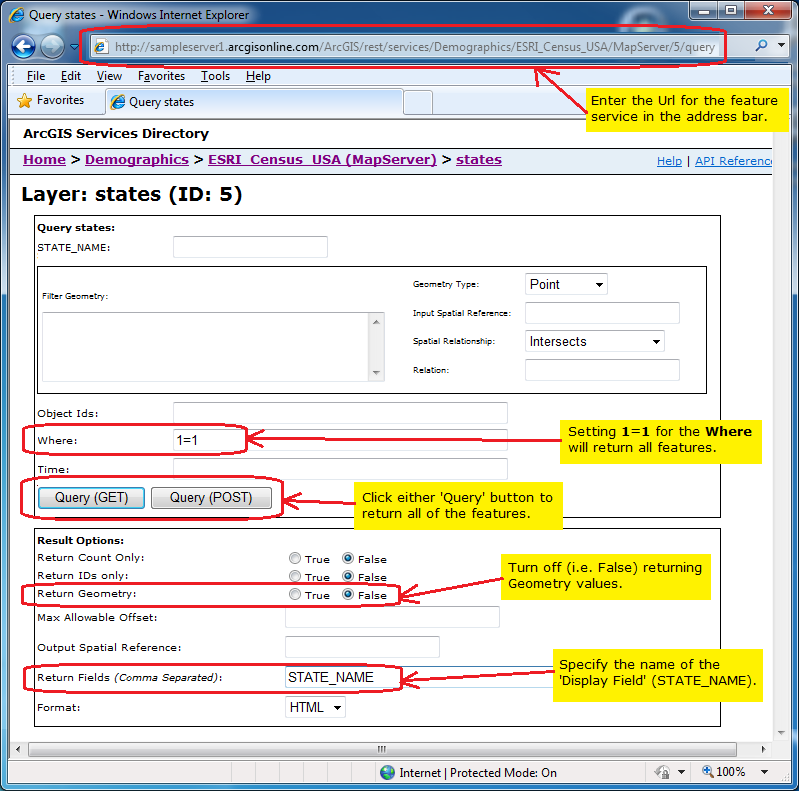Click the Output Spatial Reference field
The width and height of the screenshot is (799, 792).
tap(362, 647)
